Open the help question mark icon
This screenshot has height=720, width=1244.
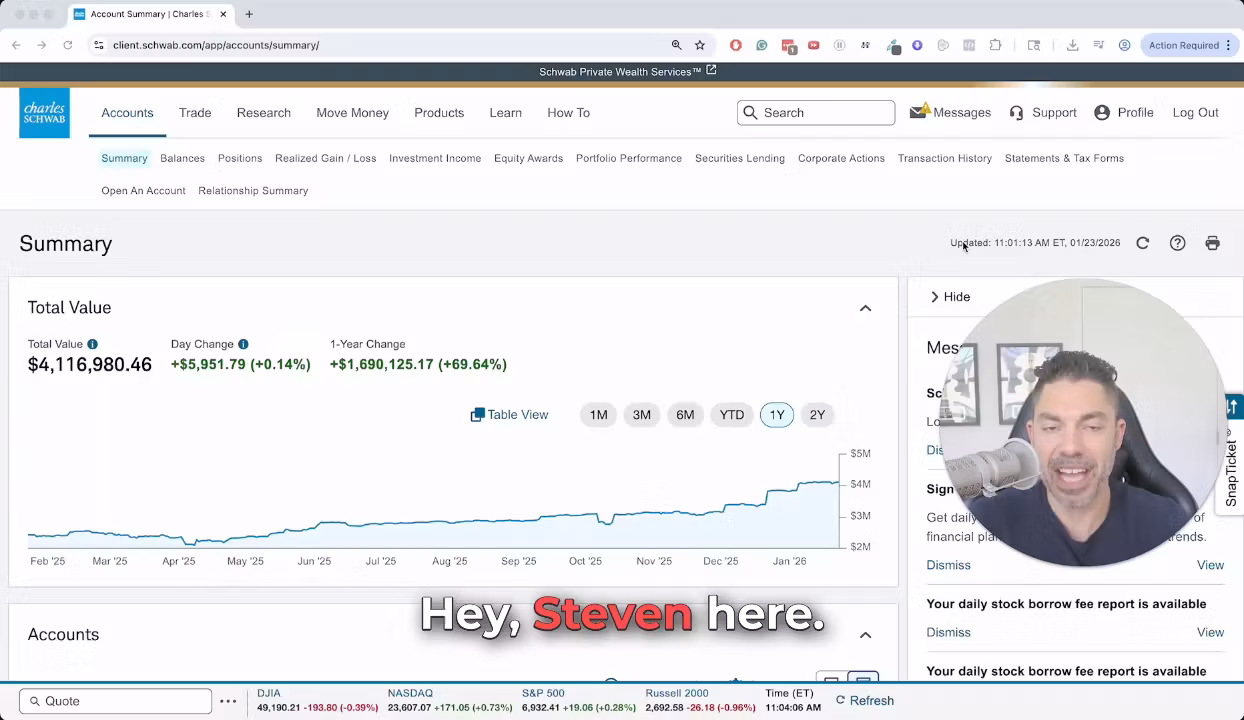pos(1177,243)
